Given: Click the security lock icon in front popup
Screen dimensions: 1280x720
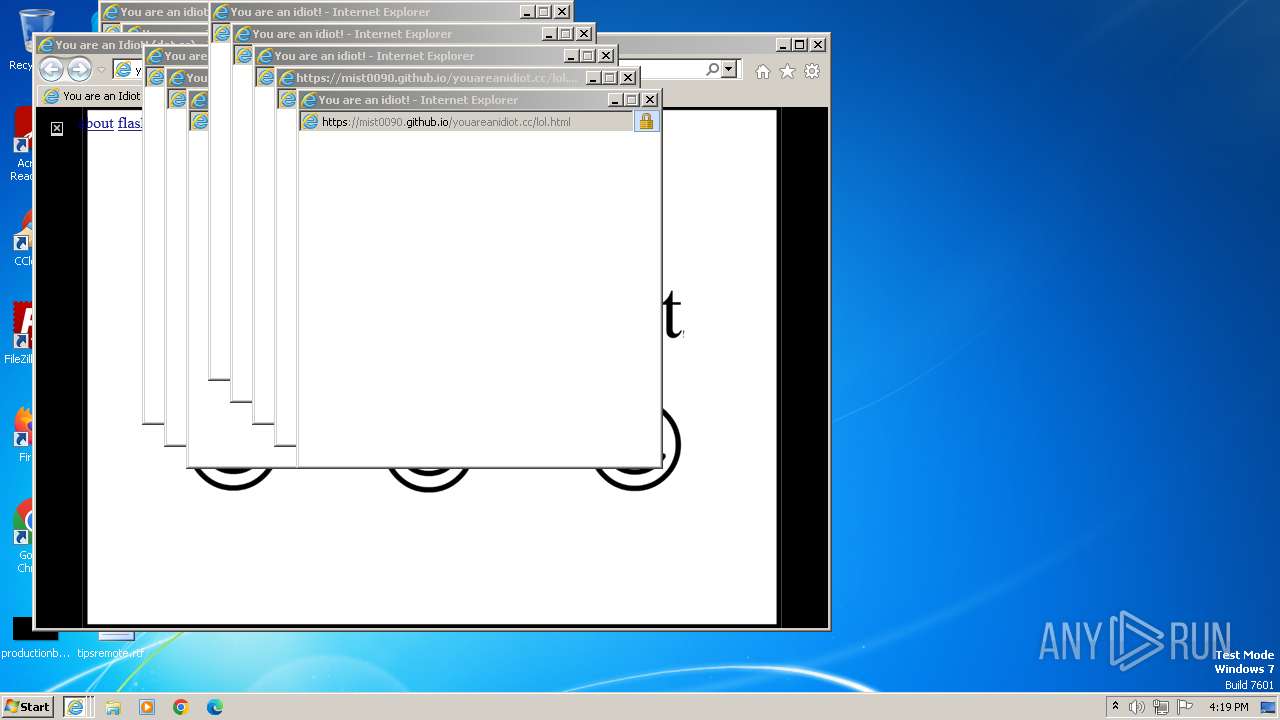Looking at the screenshot, I should click(x=646, y=121).
